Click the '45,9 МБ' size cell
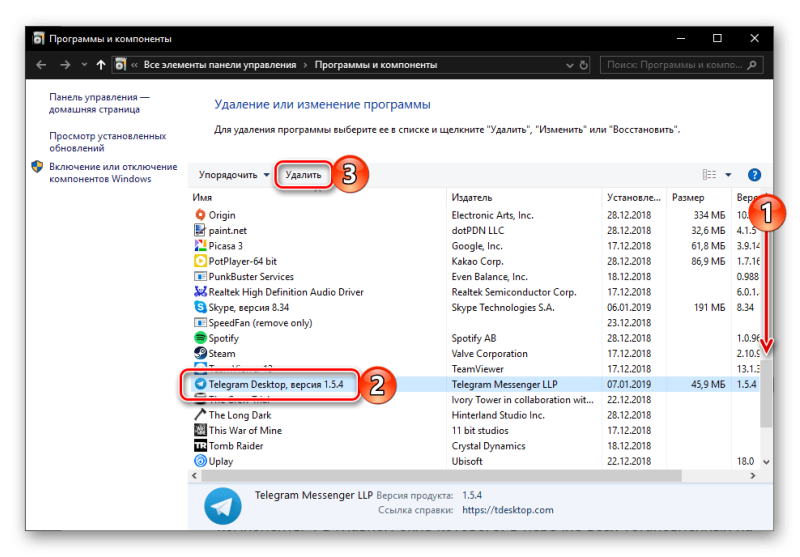The width and height of the screenshot is (800, 557). [x=708, y=384]
